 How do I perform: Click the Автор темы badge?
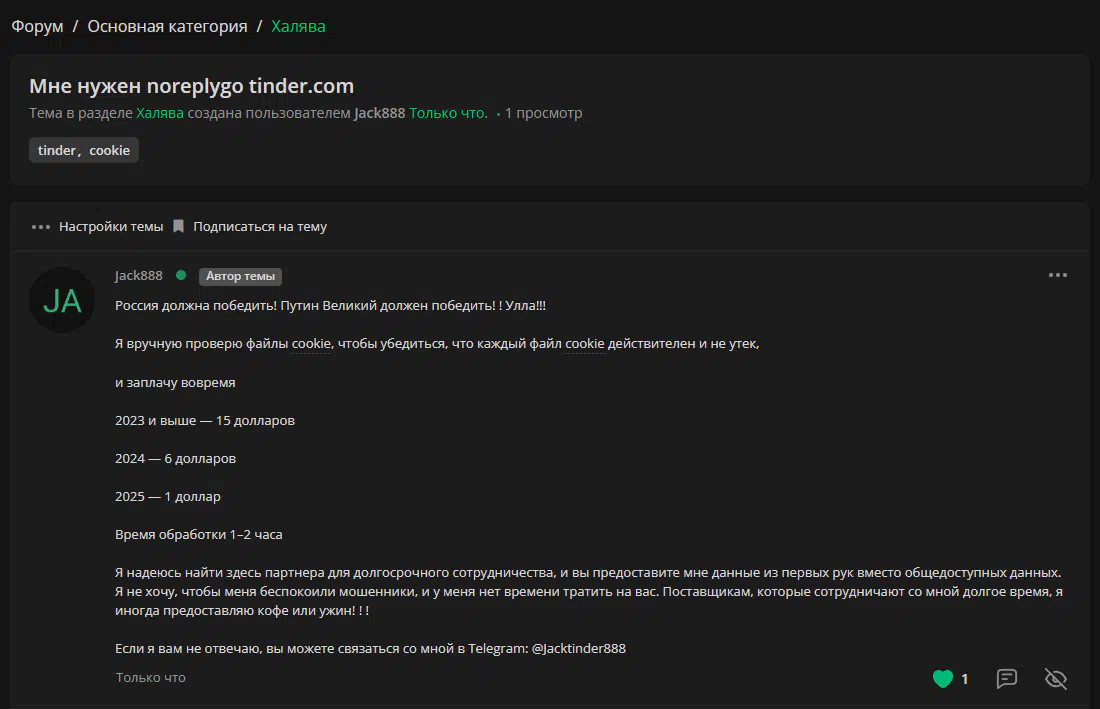click(240, 276)
